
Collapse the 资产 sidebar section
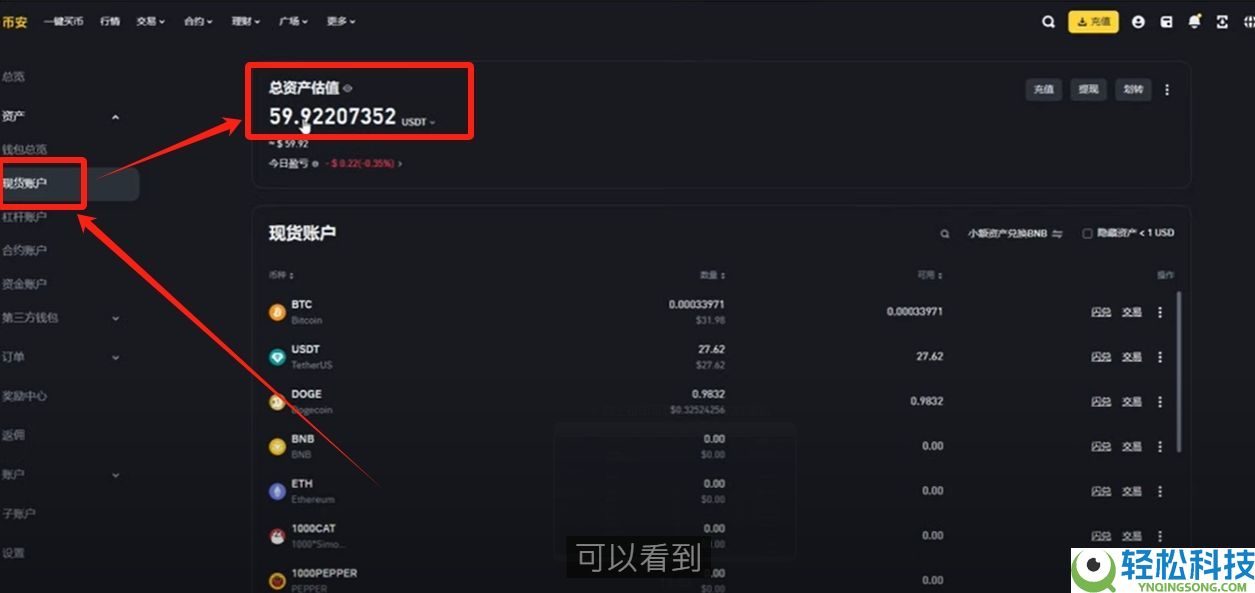pos(115,117)
